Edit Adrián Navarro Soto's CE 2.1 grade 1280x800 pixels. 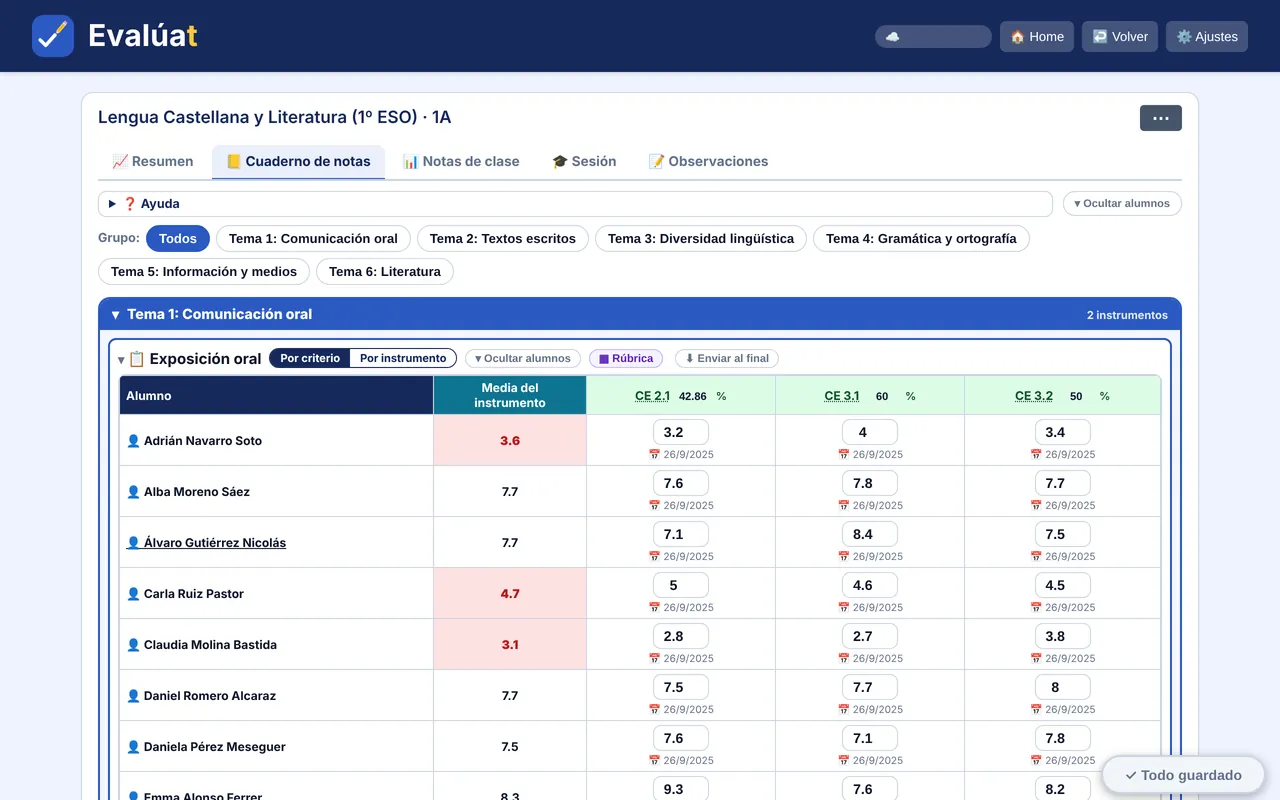(681, 433)
